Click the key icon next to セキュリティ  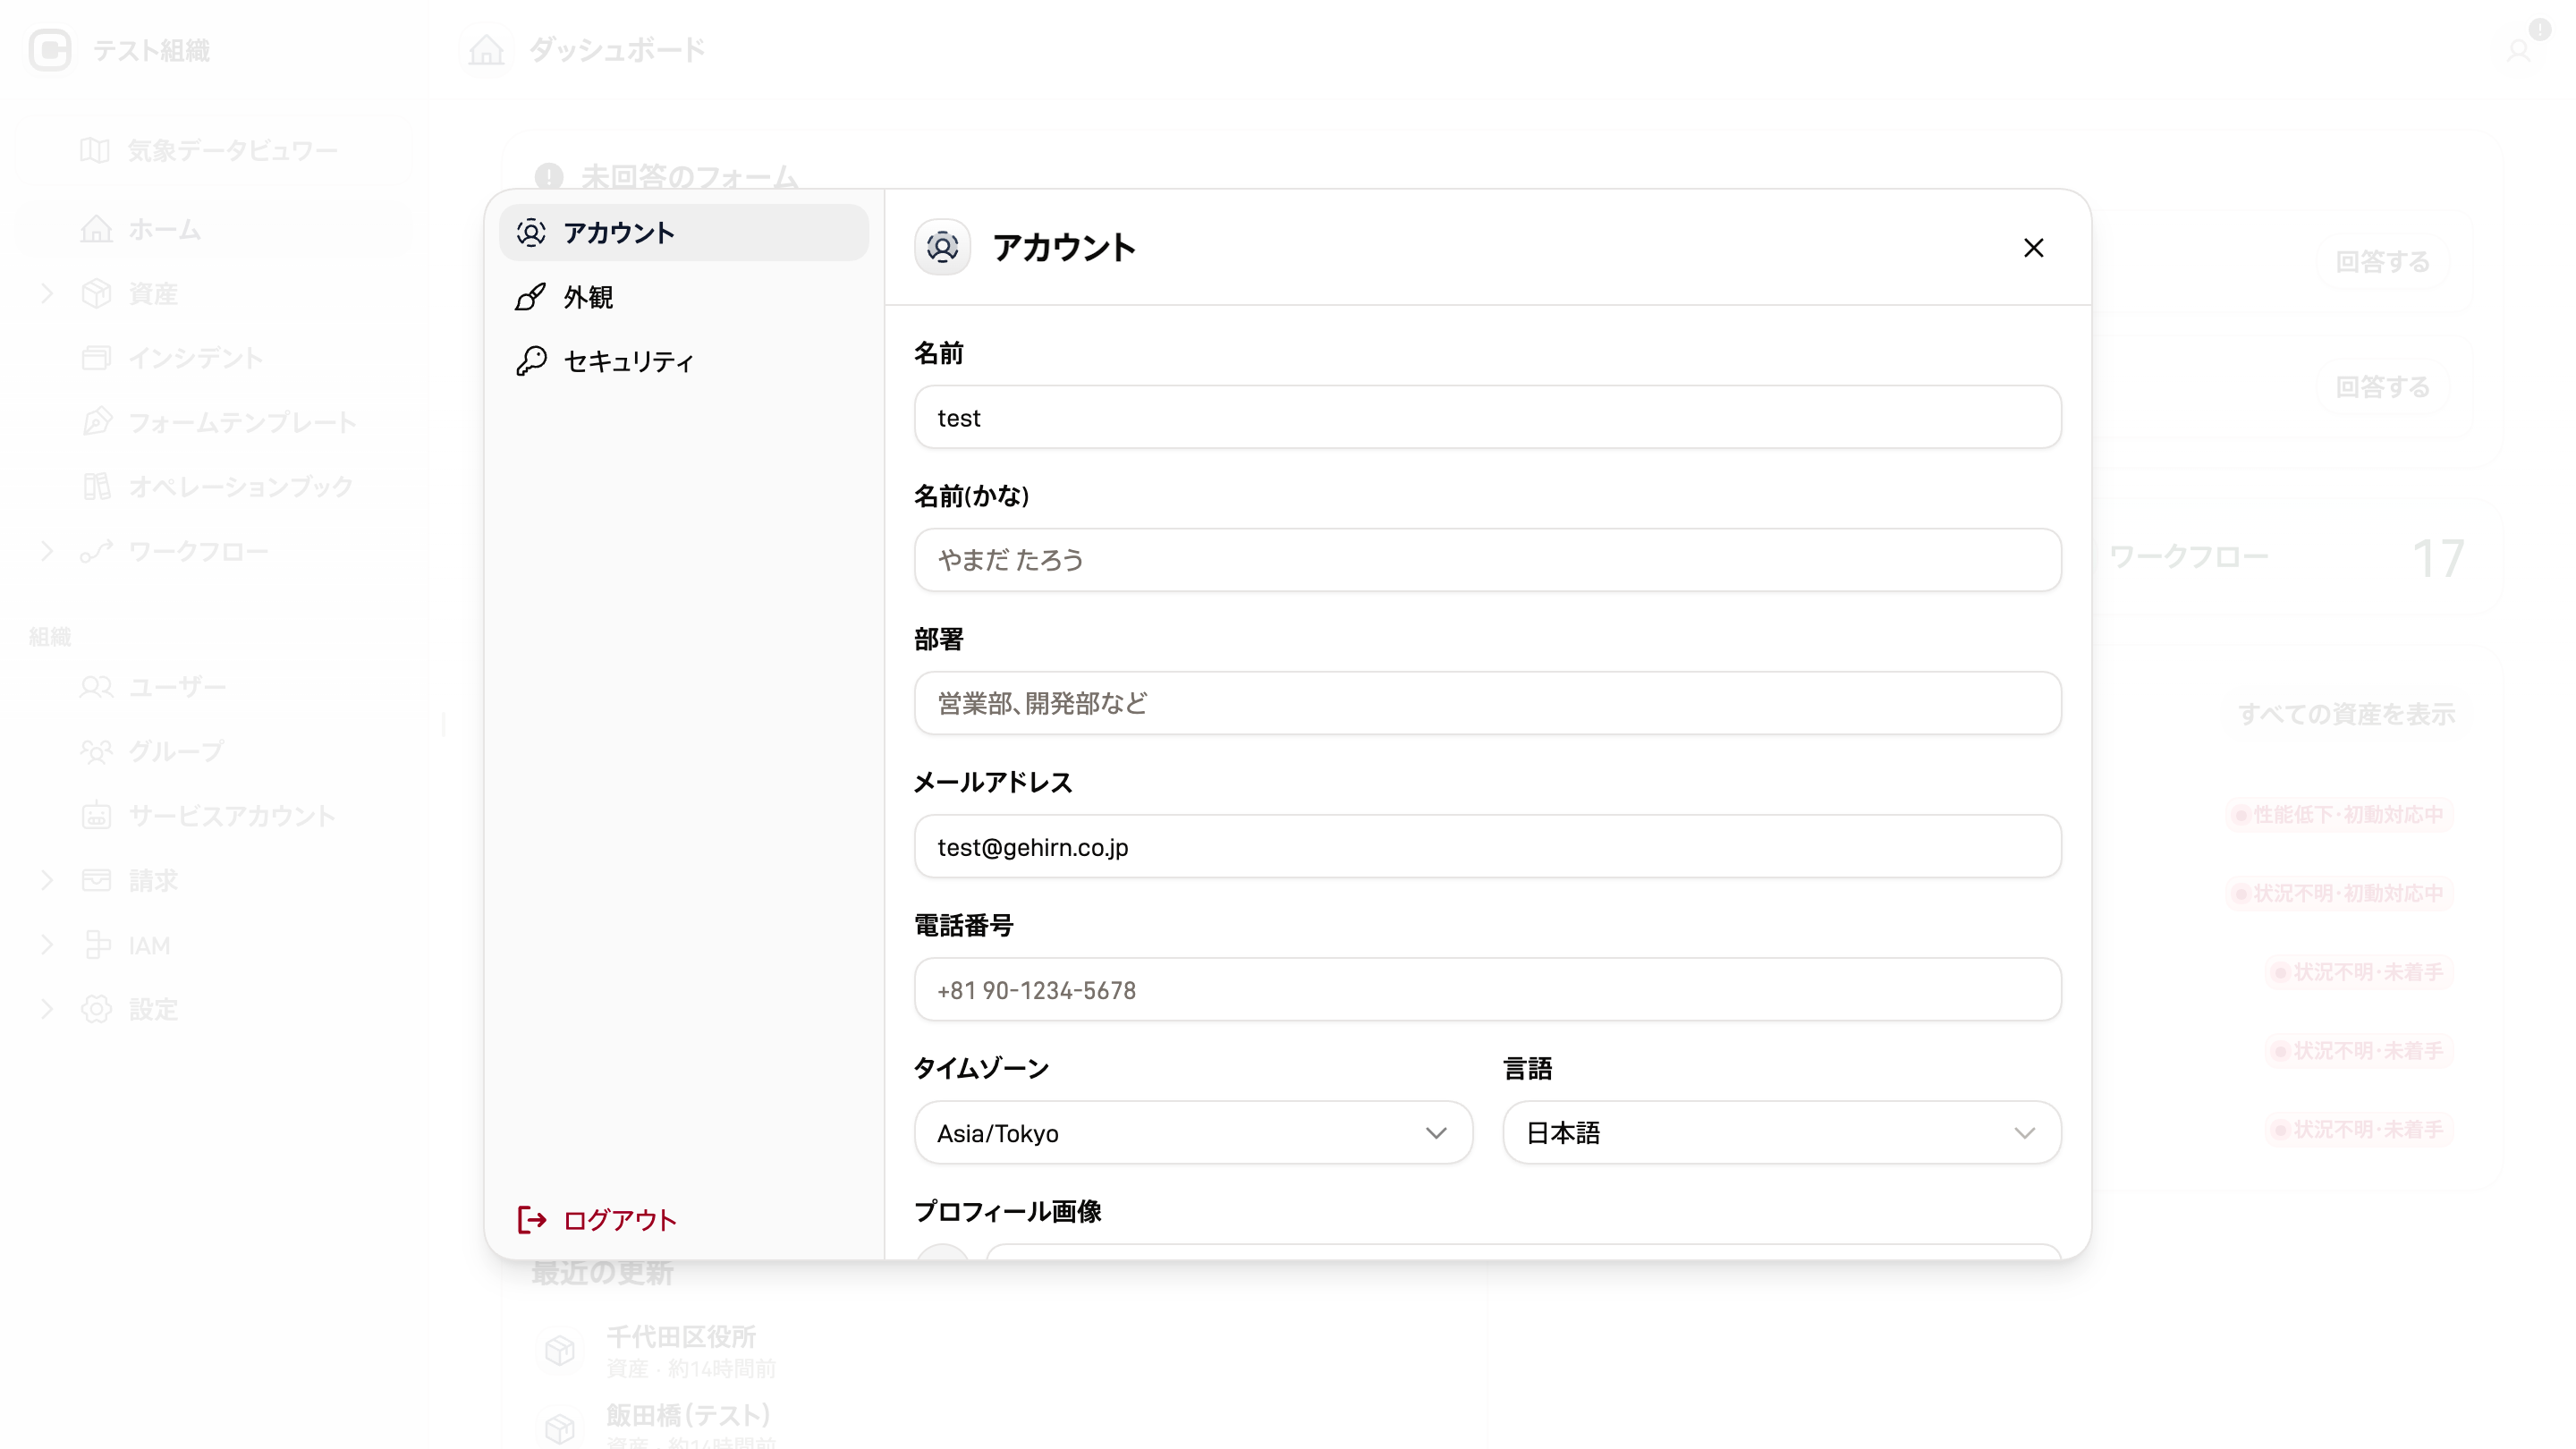point(531,361)
